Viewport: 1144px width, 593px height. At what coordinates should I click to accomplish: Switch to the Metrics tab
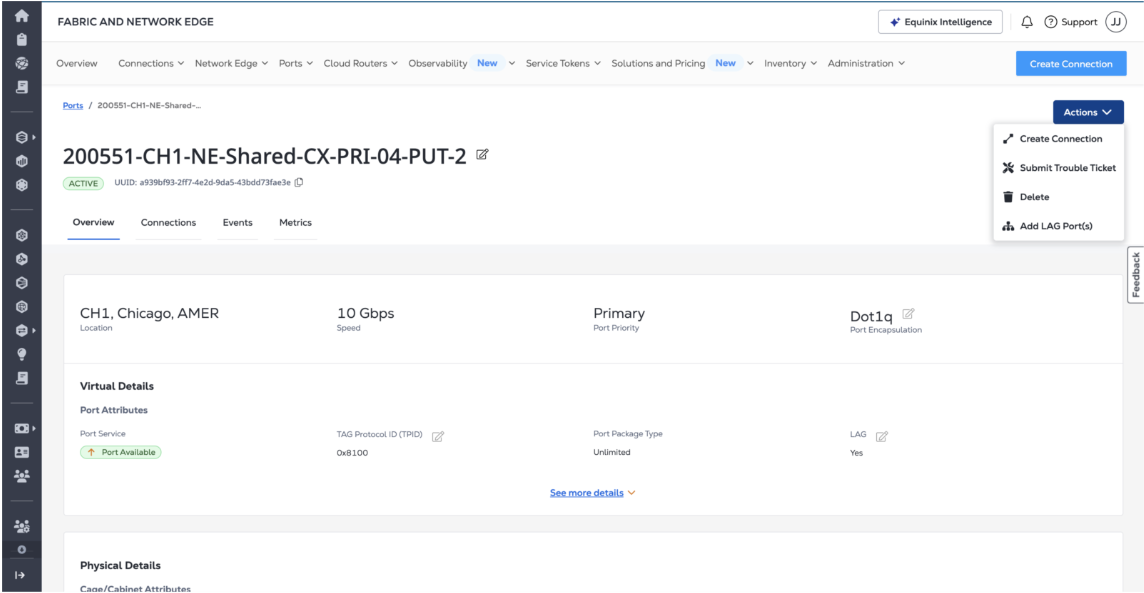(x=295, y=222)
